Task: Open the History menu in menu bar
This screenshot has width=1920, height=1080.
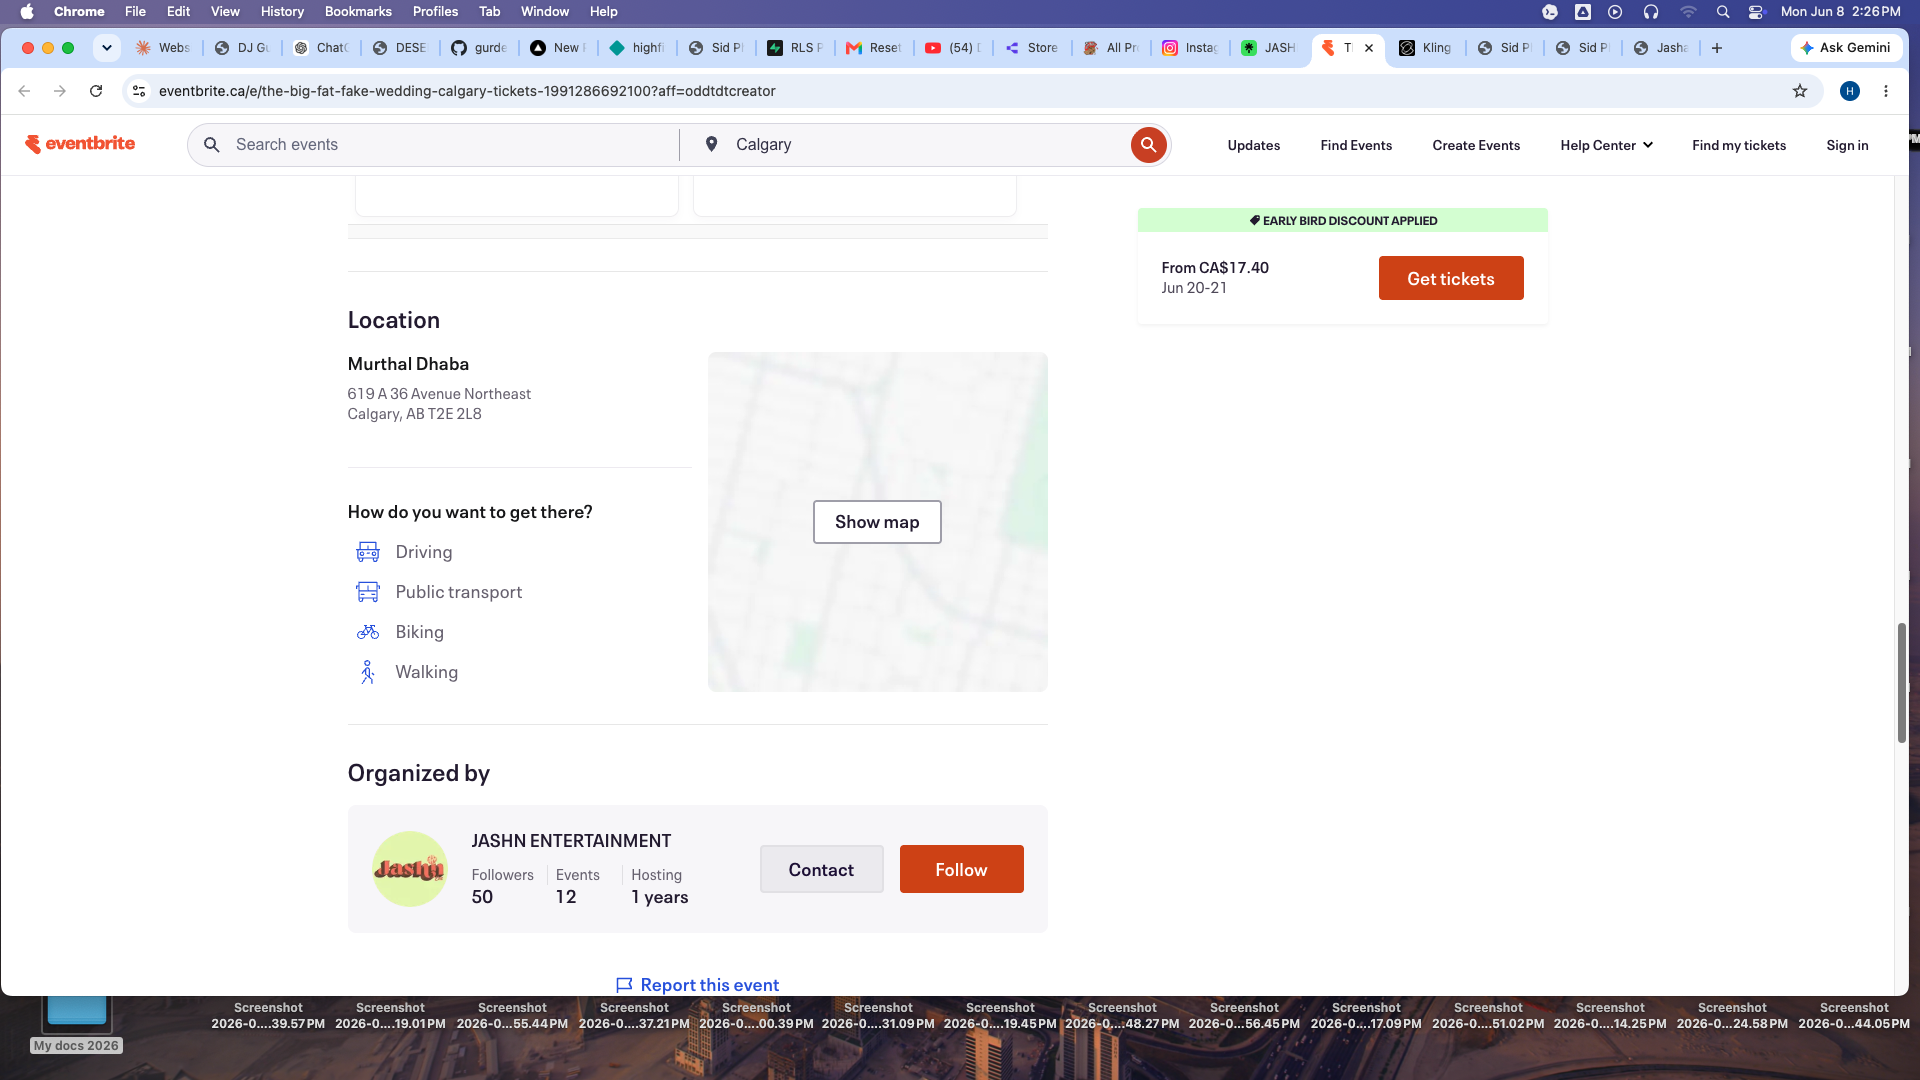Action: tap(282, 11)
